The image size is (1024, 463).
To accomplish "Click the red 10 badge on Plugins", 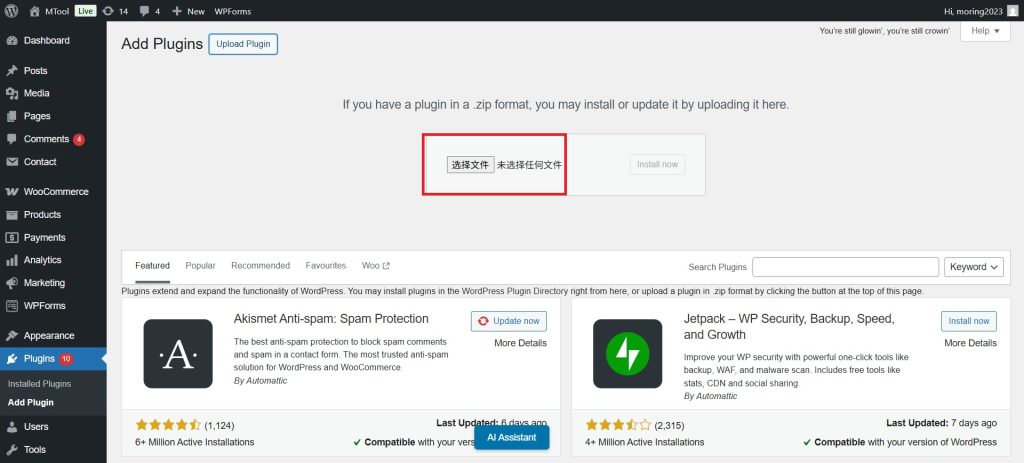I will [66, 359].
